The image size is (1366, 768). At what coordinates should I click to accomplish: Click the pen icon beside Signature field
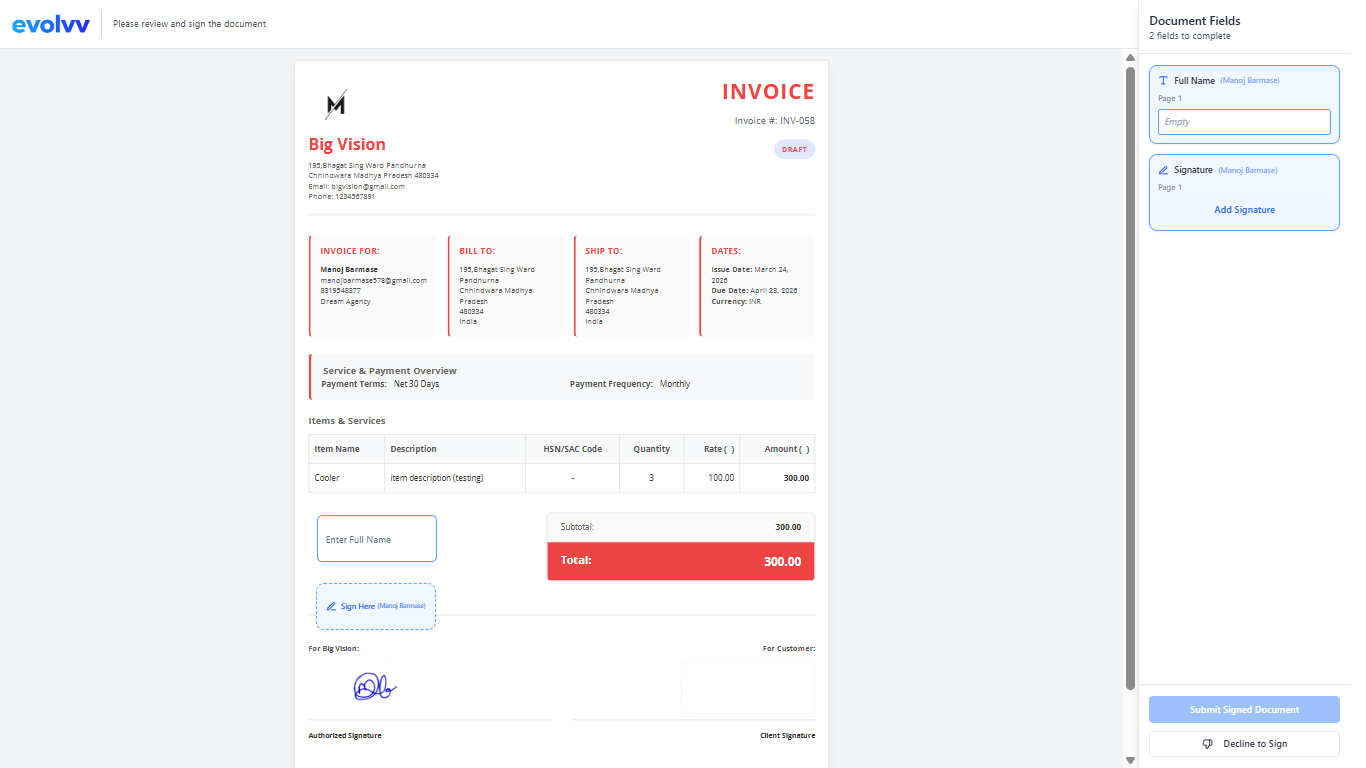click(1163, 170)
